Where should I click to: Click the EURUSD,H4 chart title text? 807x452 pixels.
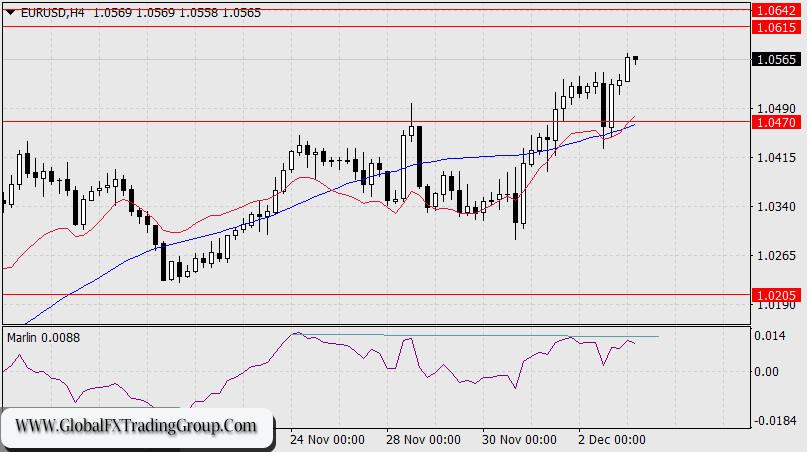pos(52,13)
